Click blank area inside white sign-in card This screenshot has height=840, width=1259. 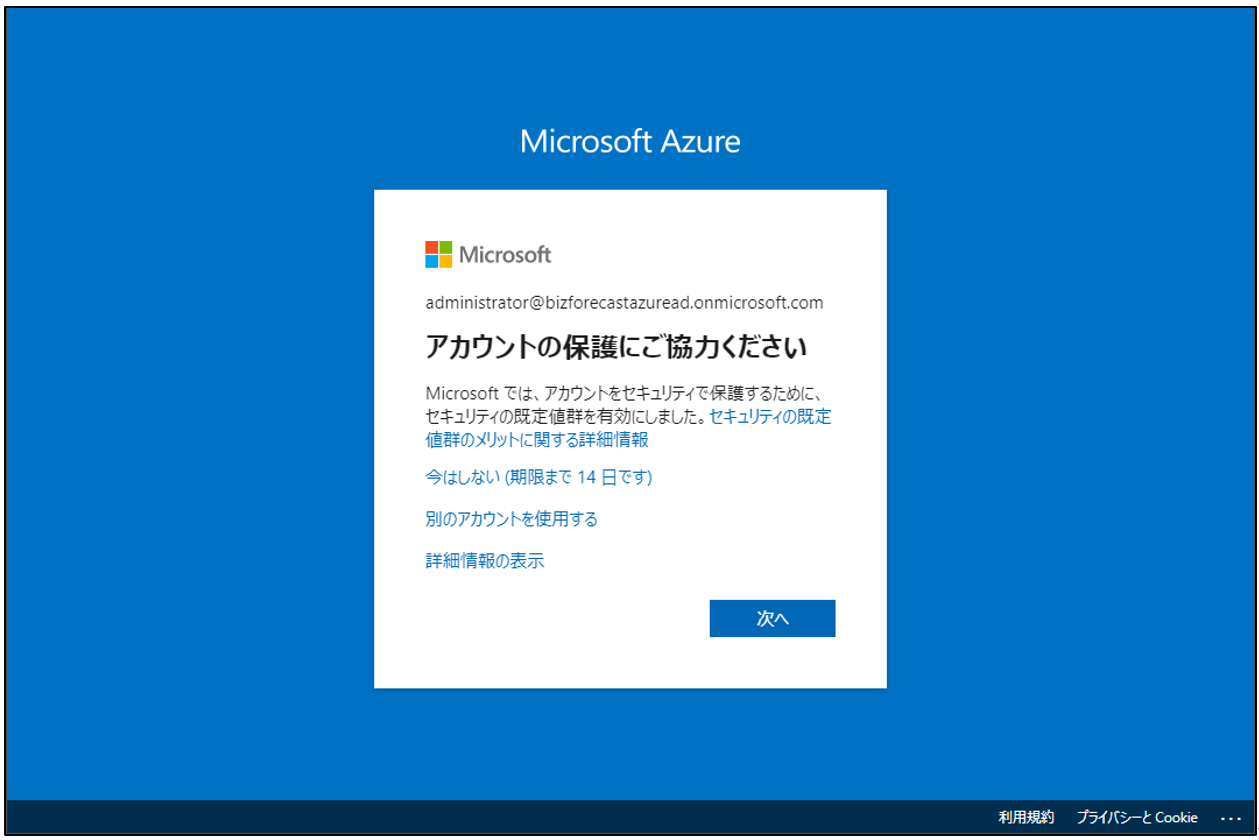pyautogui.click(x=560, y=650)
